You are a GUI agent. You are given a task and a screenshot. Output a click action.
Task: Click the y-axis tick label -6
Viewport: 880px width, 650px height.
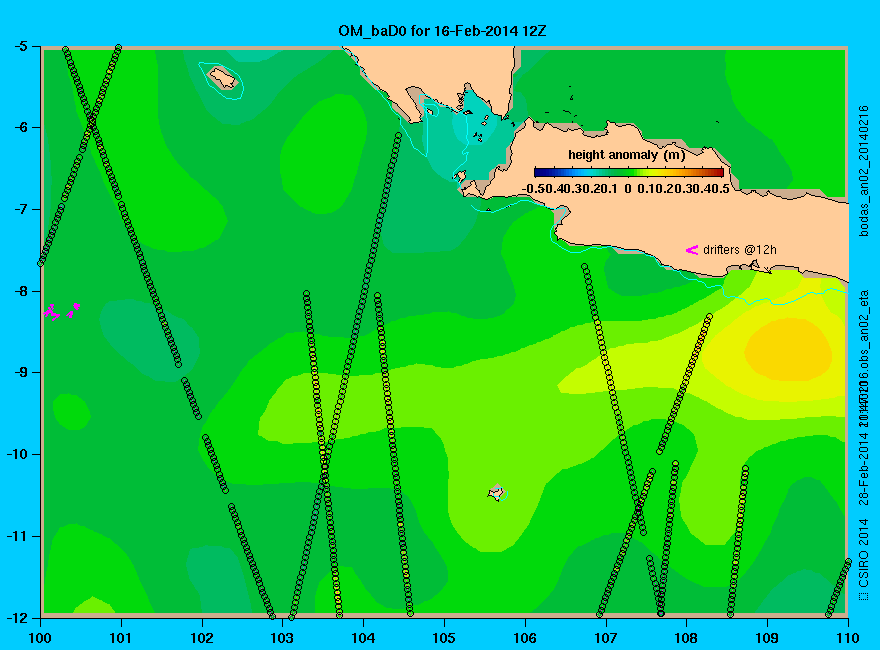pyautogui.click(x=21, y=127)
